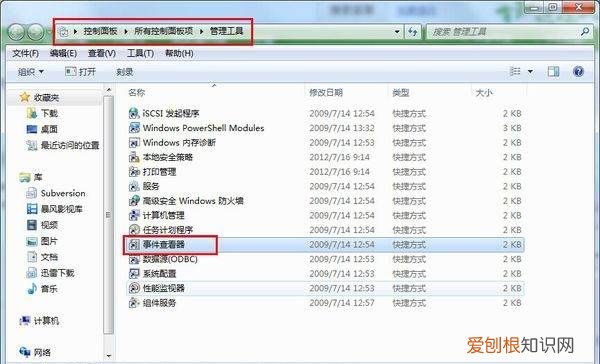The image size is (600, 364).
Task: Click the change view icon
Action: pyautogui.click(x=515, y=72)
